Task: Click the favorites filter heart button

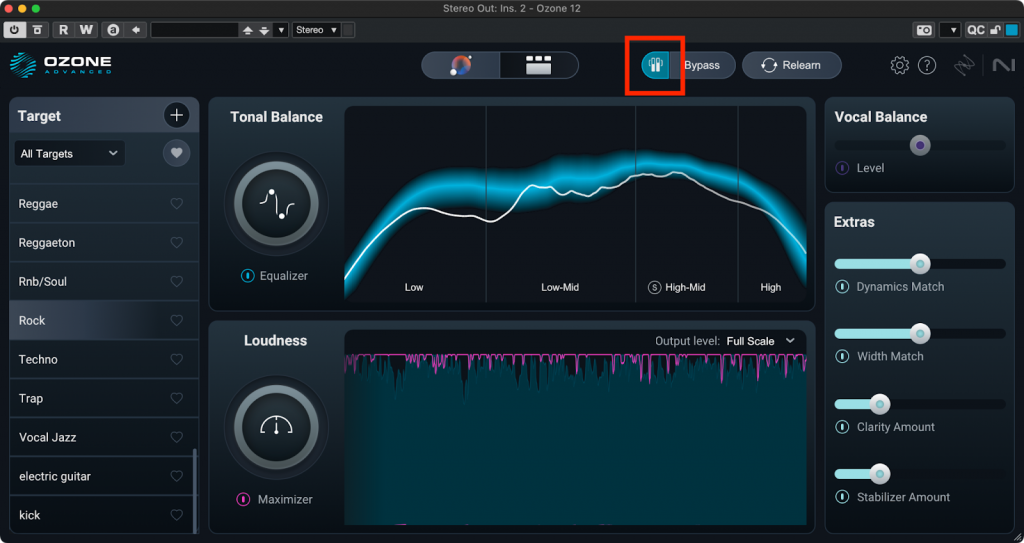Action: pos(177,153)
